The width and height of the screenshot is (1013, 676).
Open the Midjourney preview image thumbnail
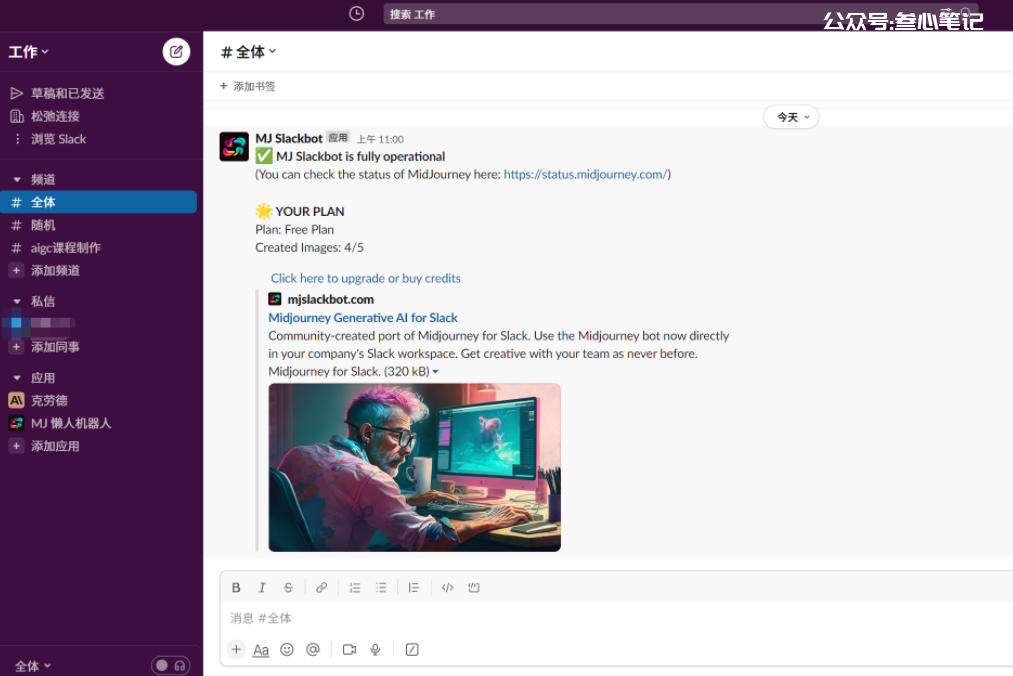pos(415,467)
